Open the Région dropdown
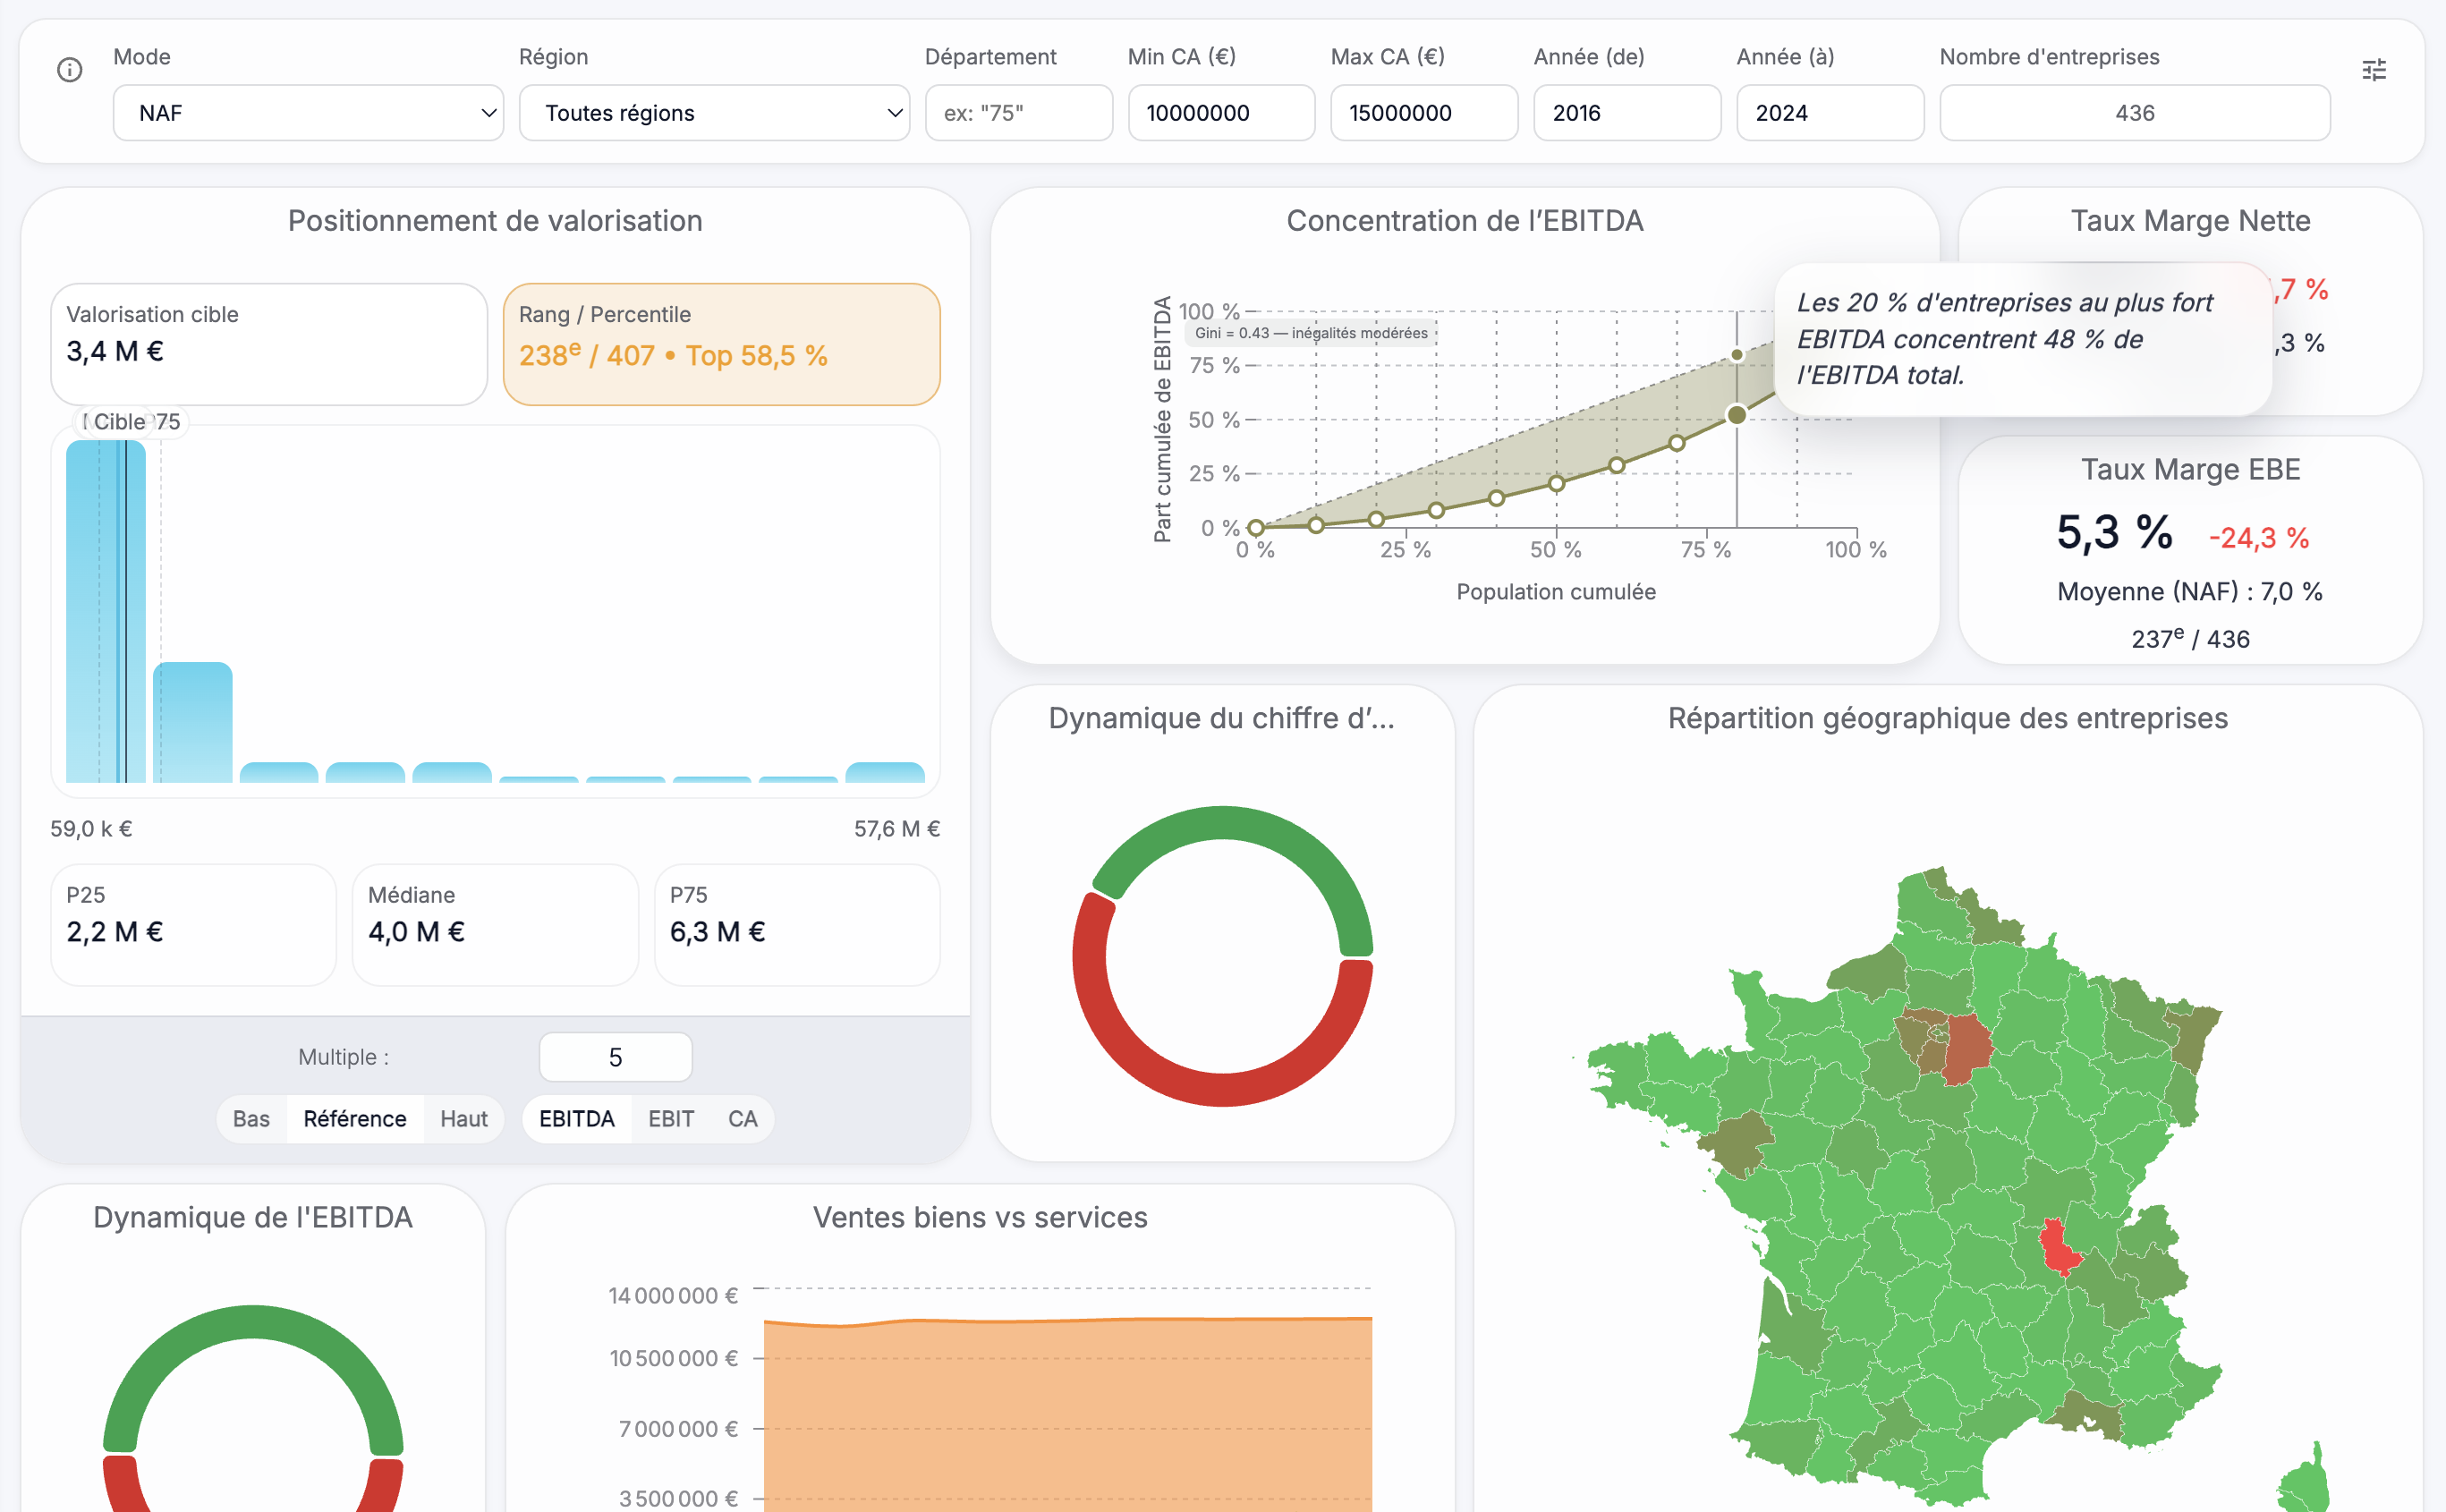 [713, 113]
